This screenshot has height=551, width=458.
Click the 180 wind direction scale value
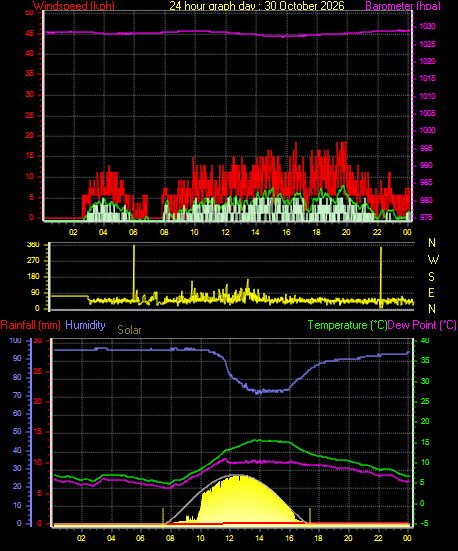click(x=33, y=277)
